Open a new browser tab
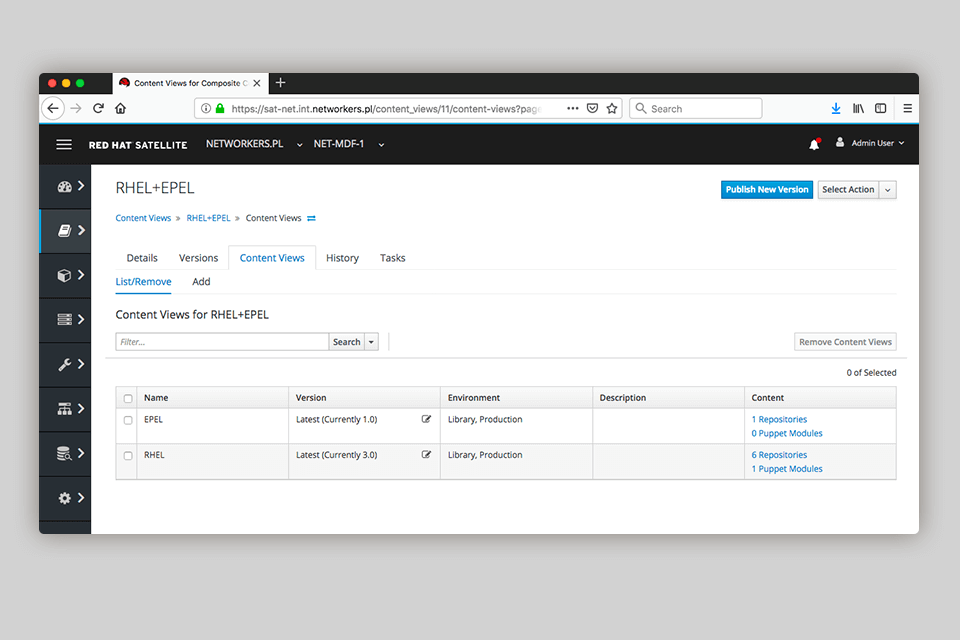960x640 pixels. click(x=280, y=83)
